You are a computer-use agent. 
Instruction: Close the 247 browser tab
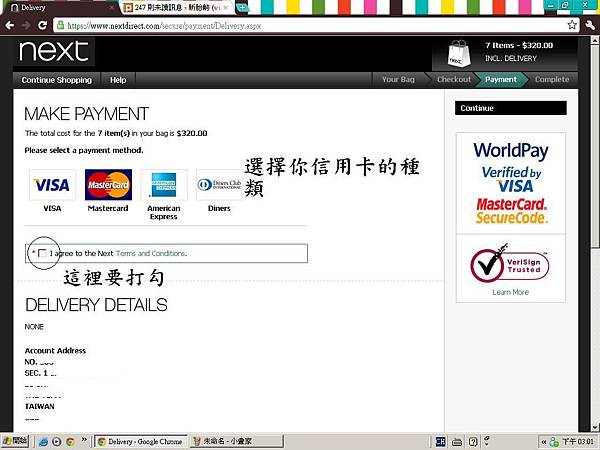tap(226, 8)
